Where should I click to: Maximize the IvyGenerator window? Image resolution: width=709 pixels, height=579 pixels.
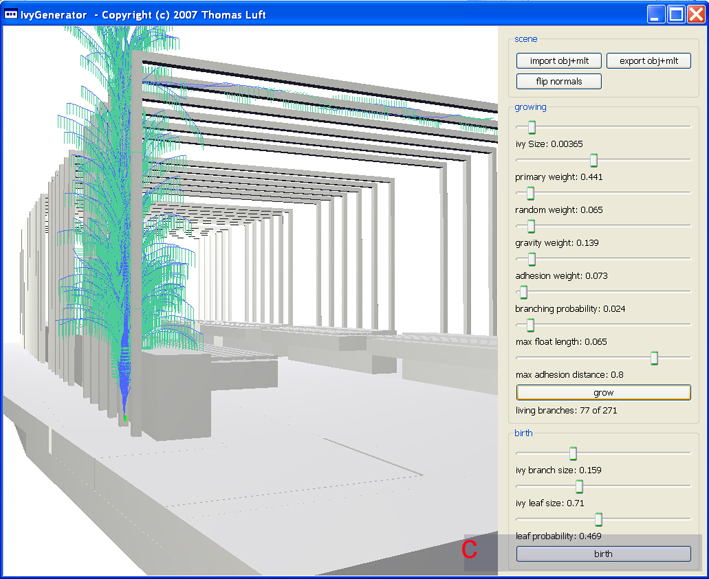point(676,13)
